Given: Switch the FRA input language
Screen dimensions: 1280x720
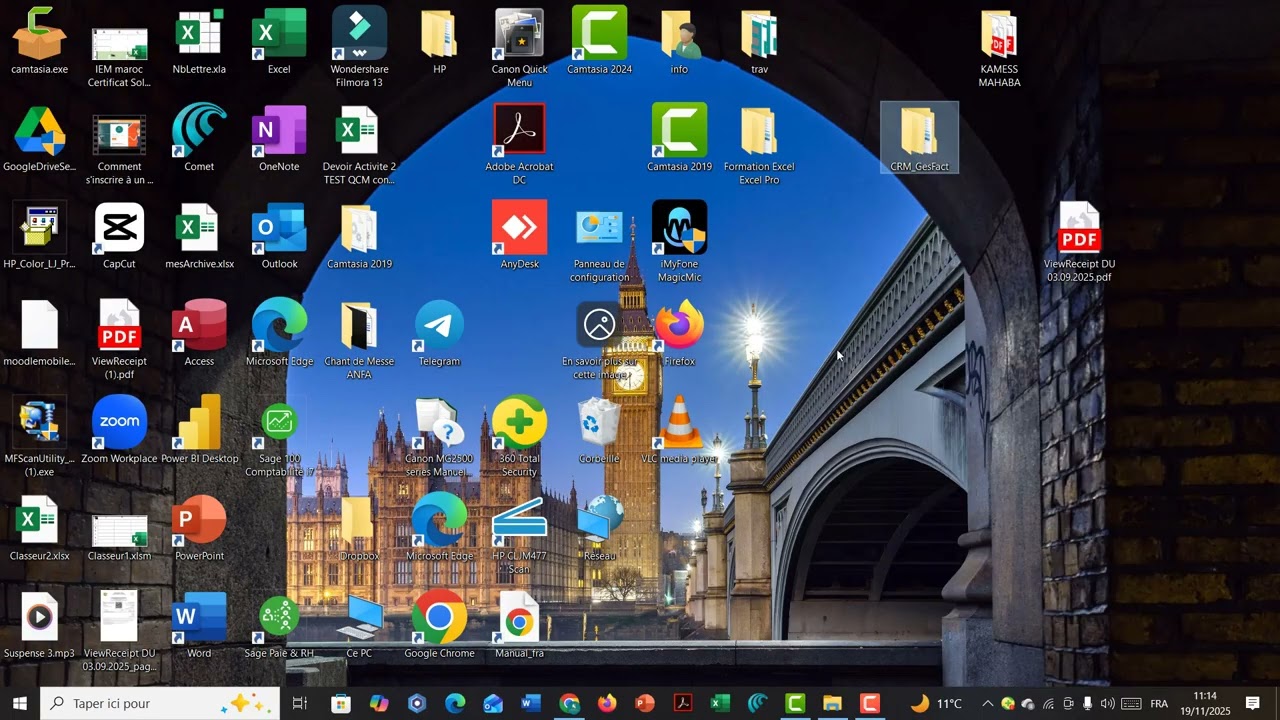Looking at the screenshot, I should coord(1159,704).
